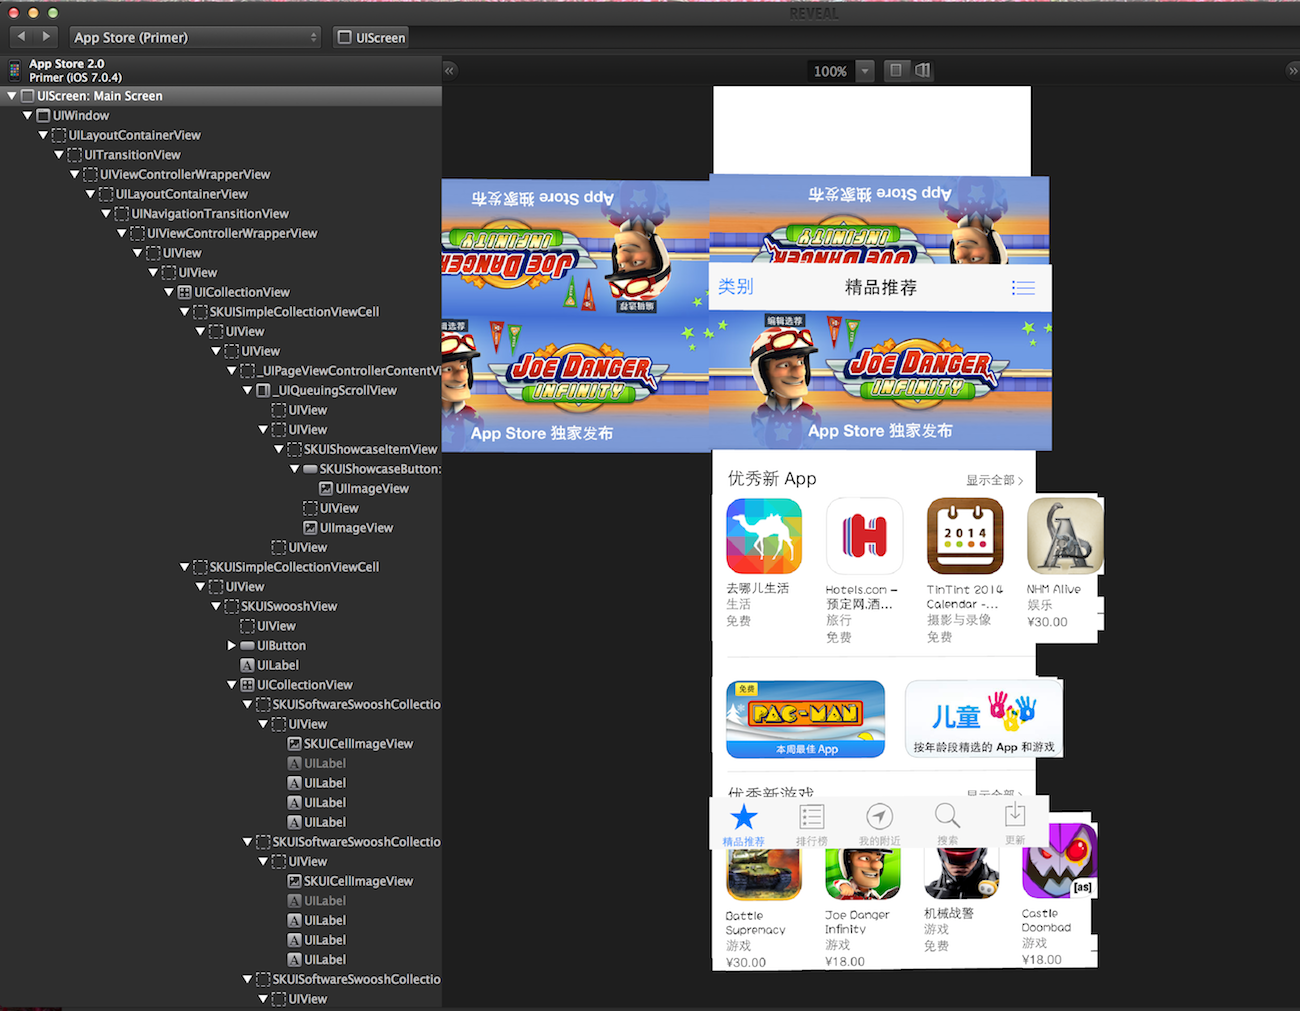
Task: Click the ¥30.00 price under NHM Alive
Action: coord(1047,622)
